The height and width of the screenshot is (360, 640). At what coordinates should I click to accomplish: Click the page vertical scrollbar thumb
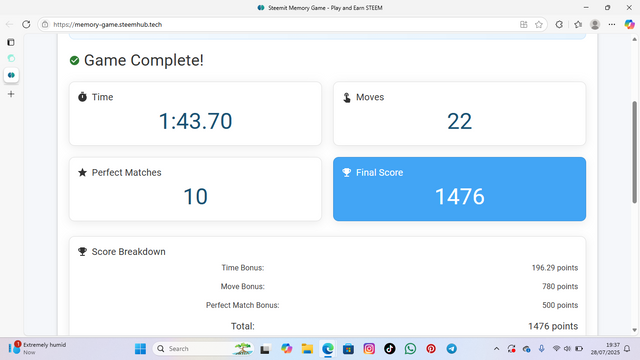tap(634, 152)
